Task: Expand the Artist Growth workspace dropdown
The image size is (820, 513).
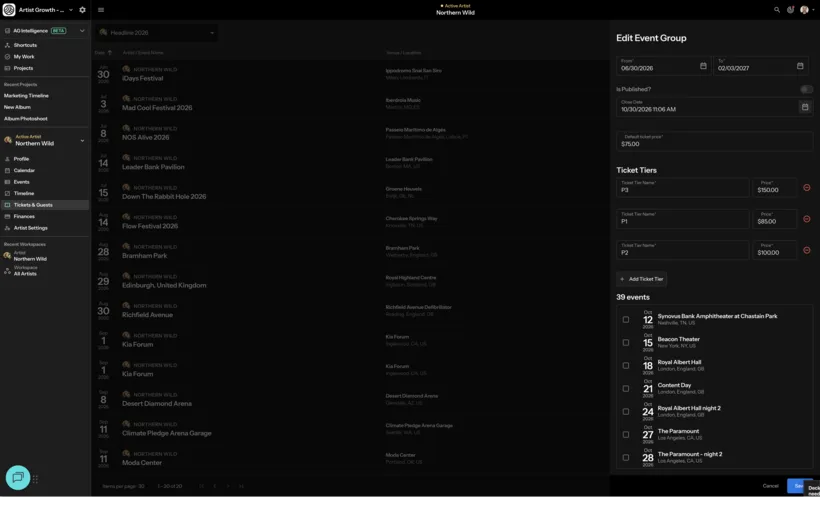Action: tap(71, 10)
